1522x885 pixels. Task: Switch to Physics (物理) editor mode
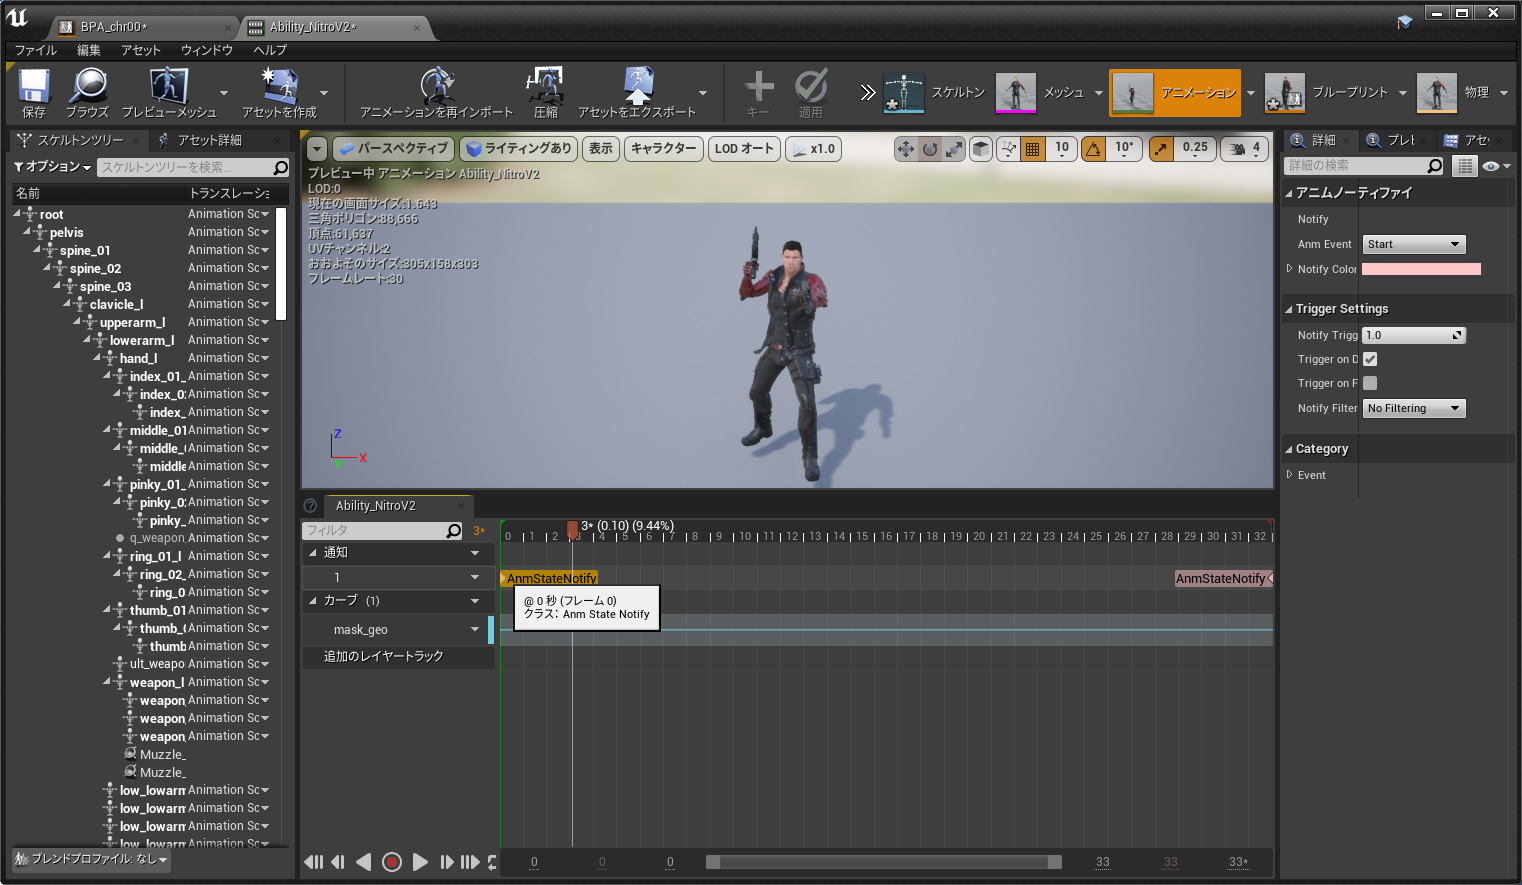pyautogui.click(x=1453, y=92)
